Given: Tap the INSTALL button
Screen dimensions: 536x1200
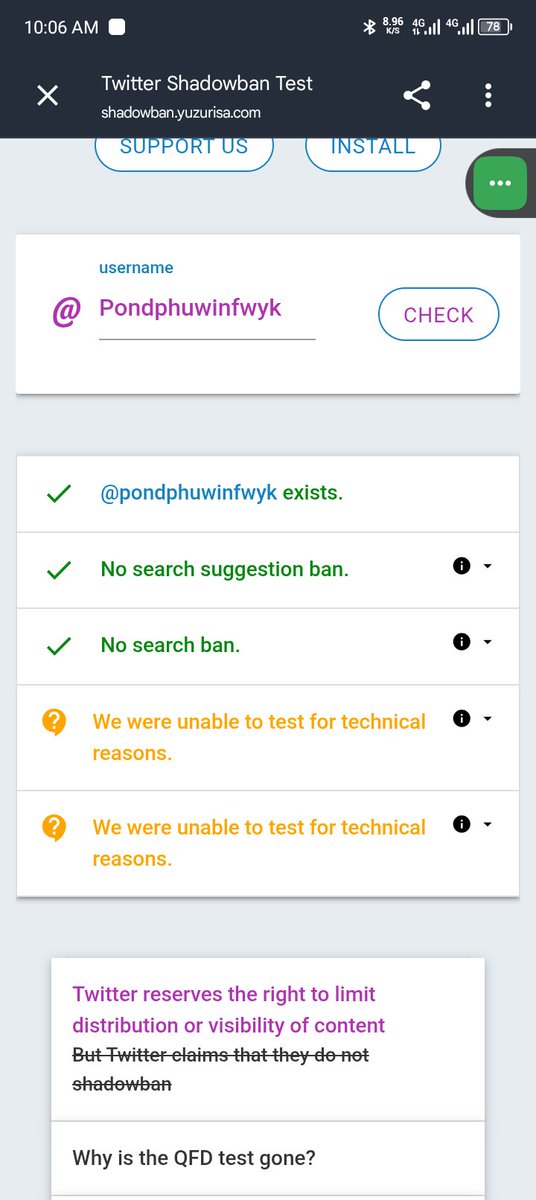Looking at the screenshot, I should (373, 150).
